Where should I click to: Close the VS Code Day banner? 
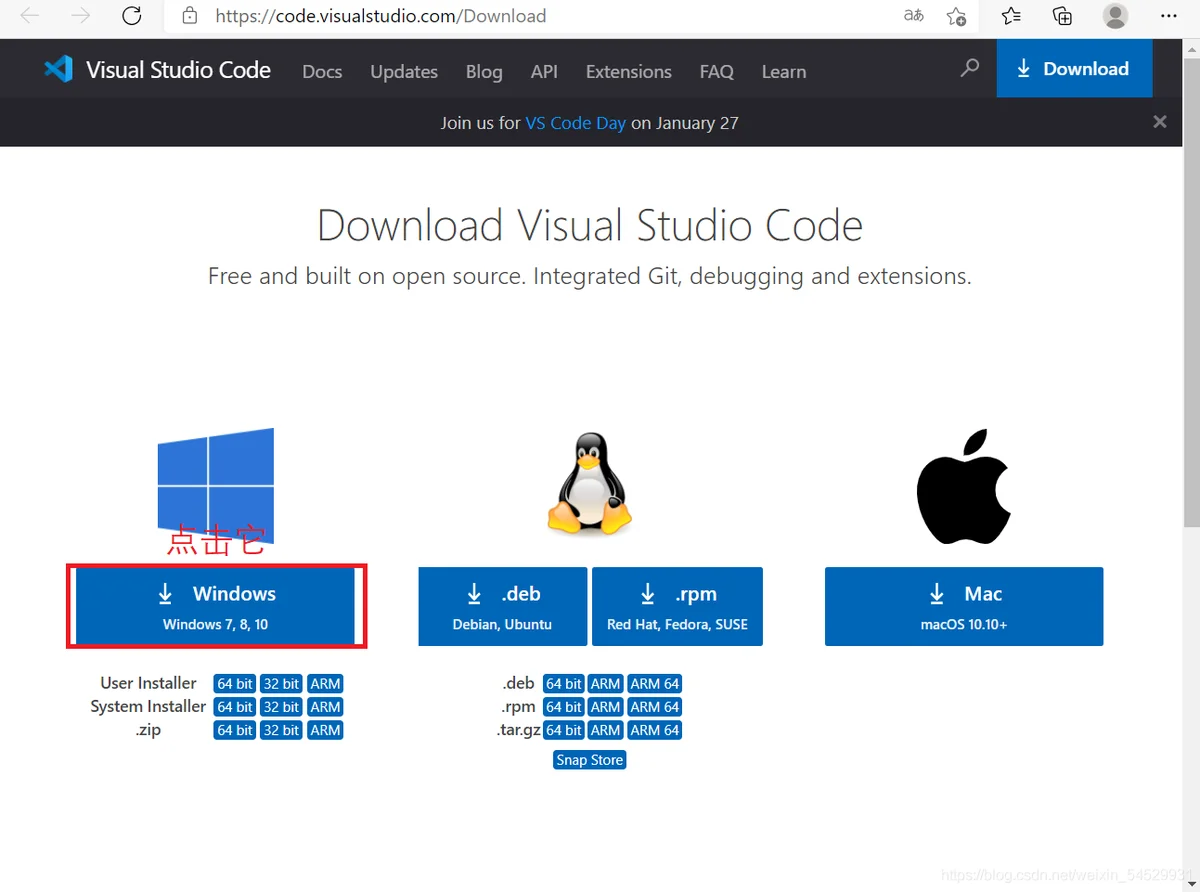click(1160, 122)
